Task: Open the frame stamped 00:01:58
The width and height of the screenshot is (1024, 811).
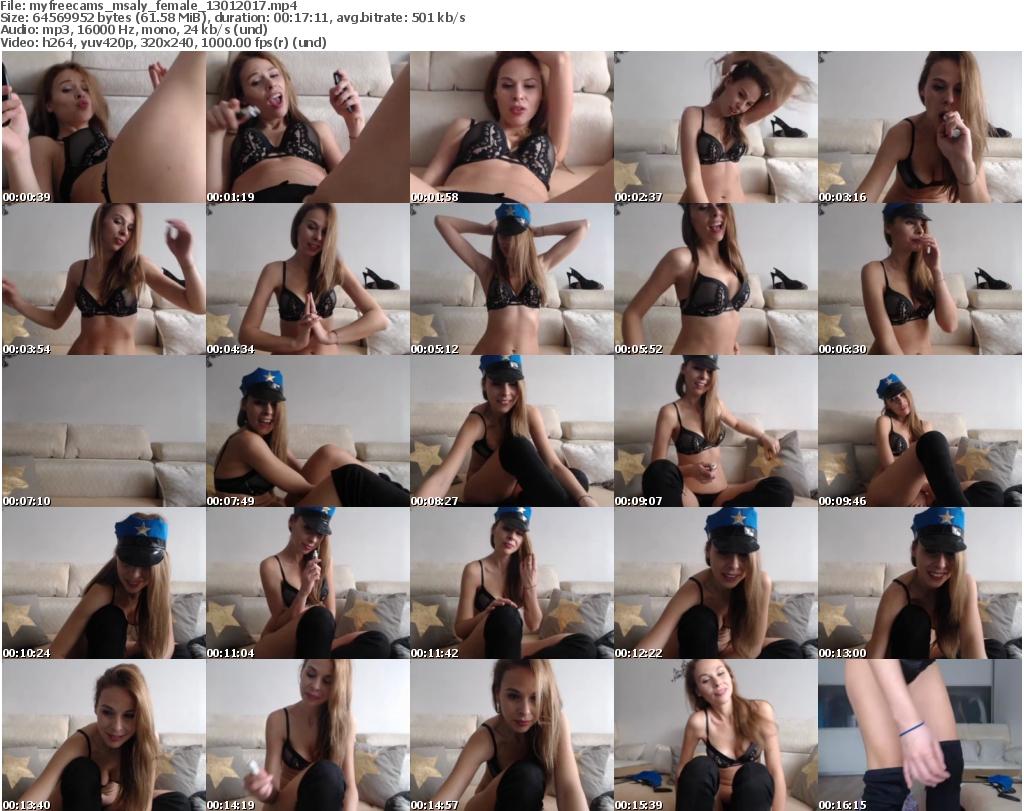Action: [x=511, y=127]
